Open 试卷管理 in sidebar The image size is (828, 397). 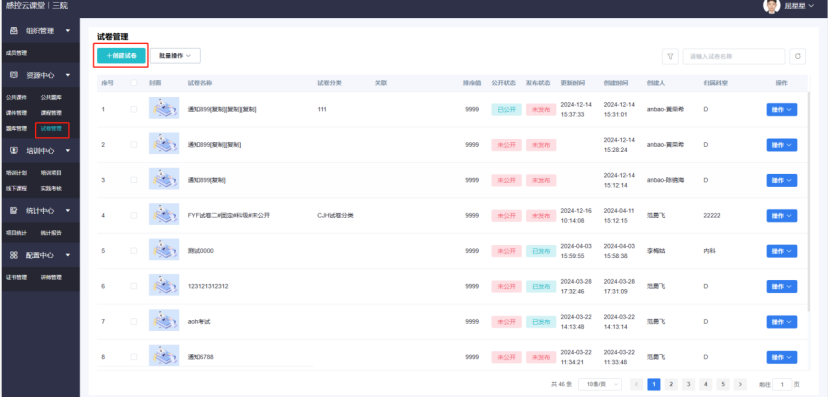point(51,128)
